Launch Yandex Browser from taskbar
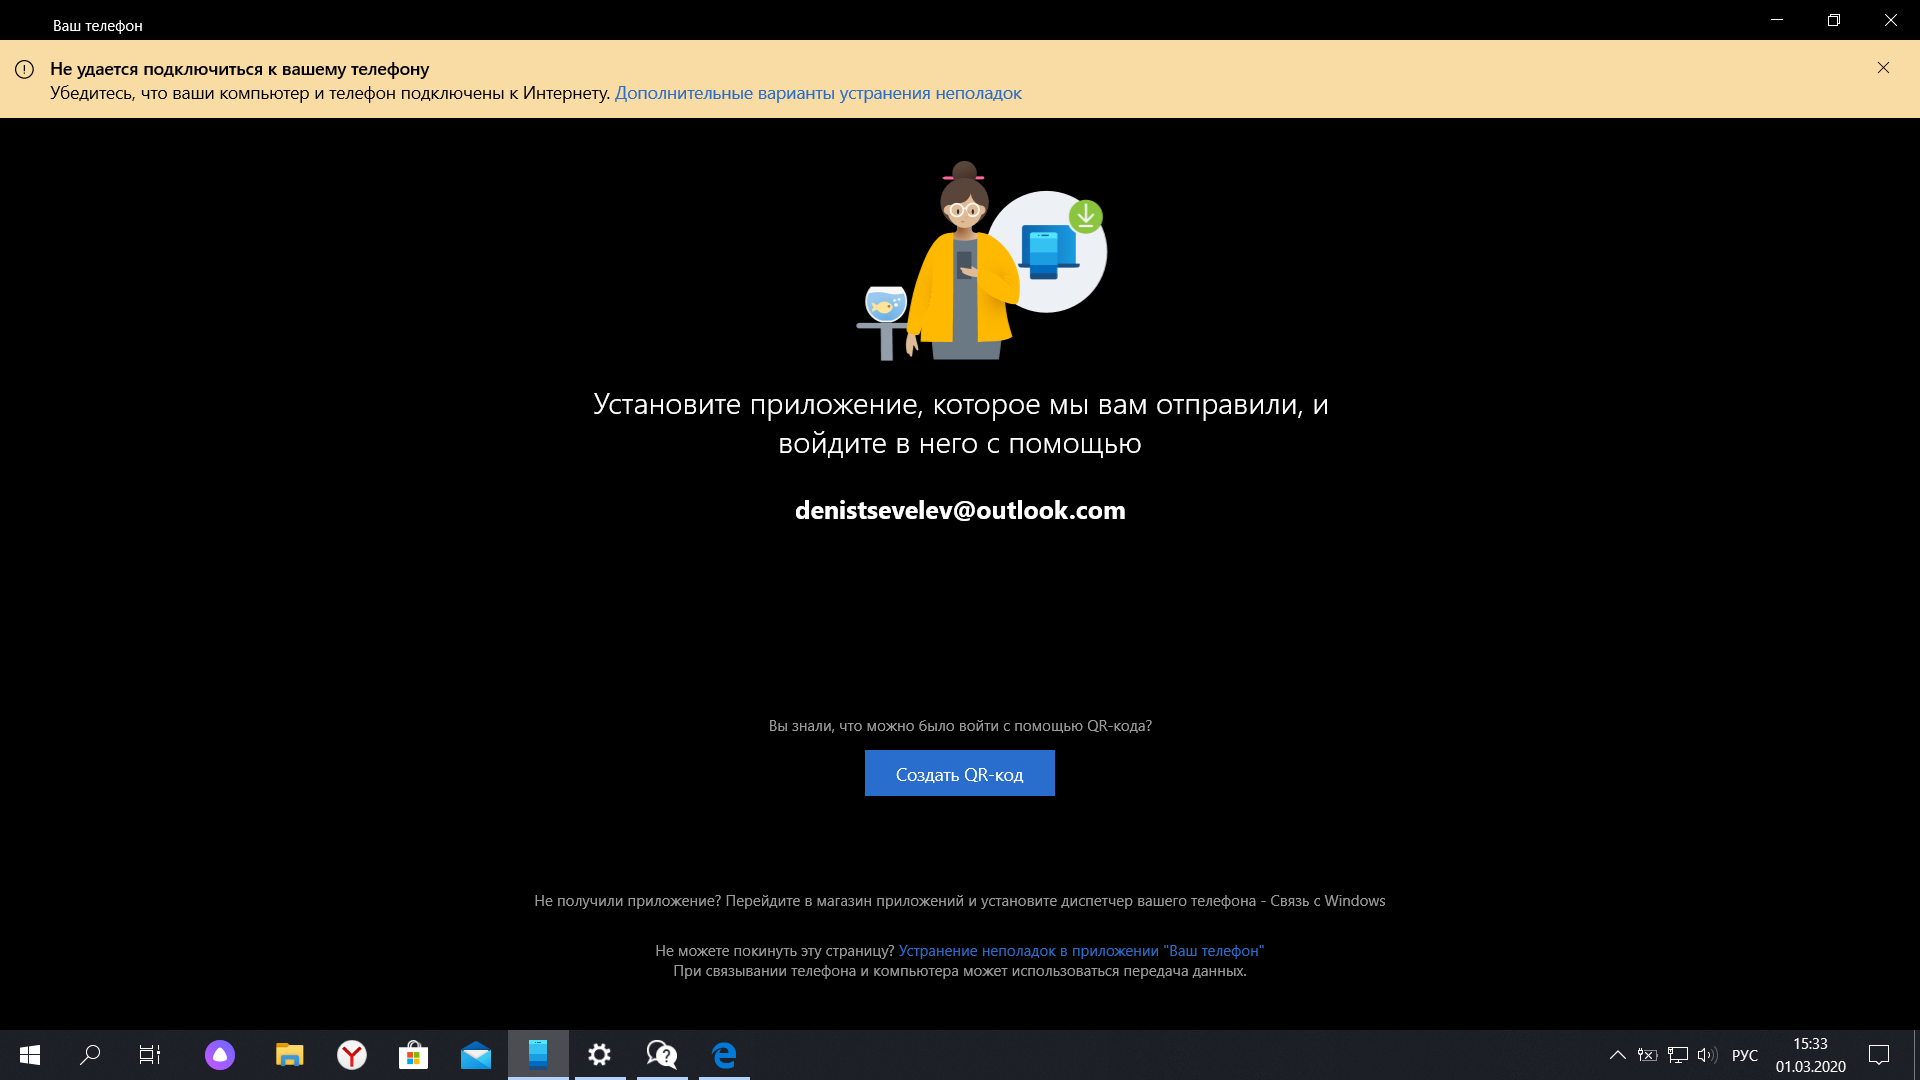 pos(352,1055)
